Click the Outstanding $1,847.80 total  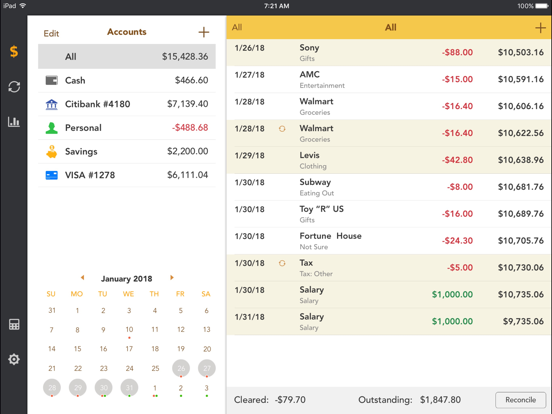pyautogui.click(x=409, y=400)
